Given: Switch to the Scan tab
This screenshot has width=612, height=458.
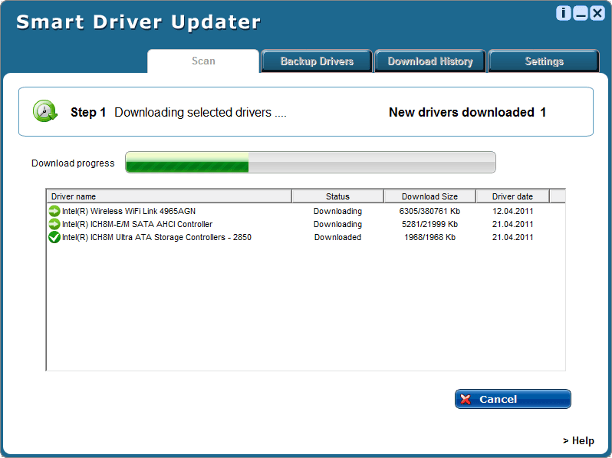Looking at the screenshot, I should [x=203, y=61].
